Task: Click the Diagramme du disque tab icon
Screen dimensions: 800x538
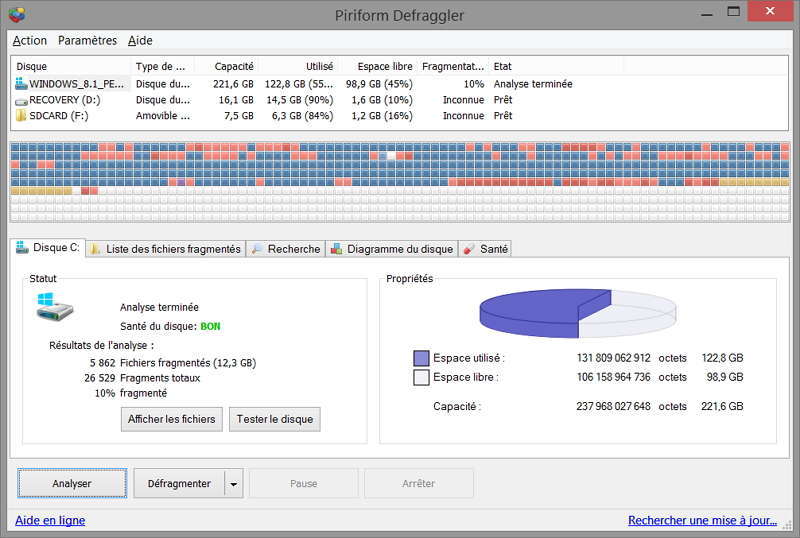Action: [x=336, y=249]
